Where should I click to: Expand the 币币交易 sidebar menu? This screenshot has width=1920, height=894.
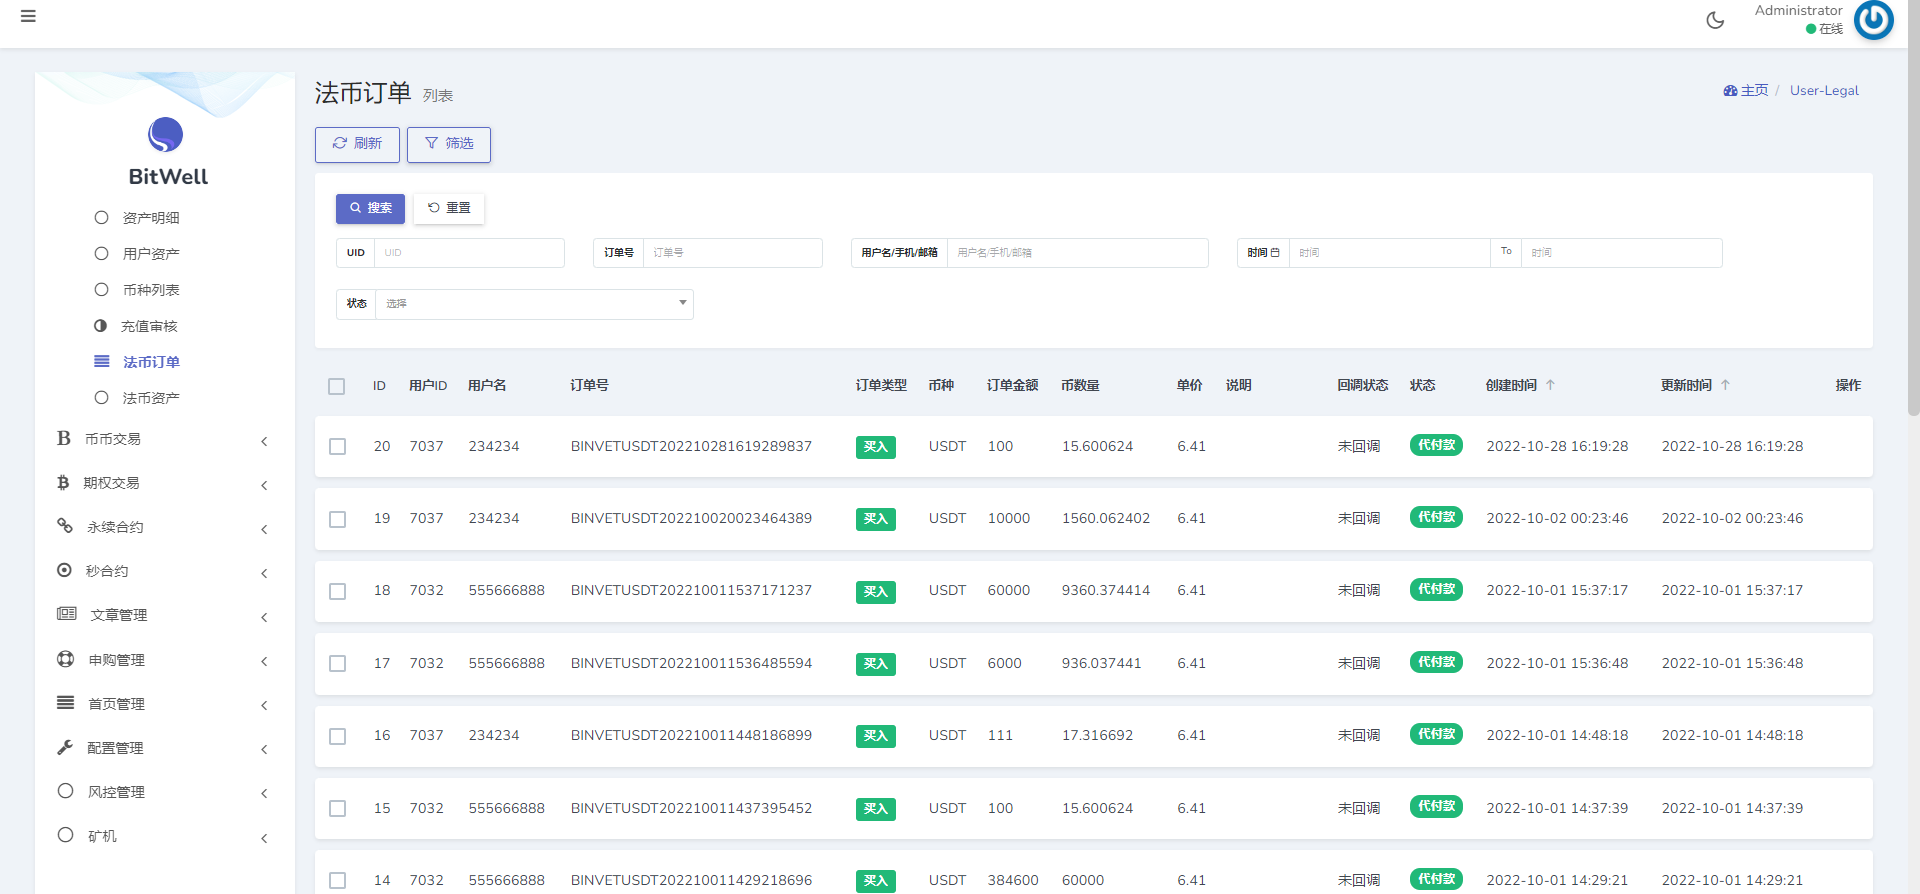165,439
